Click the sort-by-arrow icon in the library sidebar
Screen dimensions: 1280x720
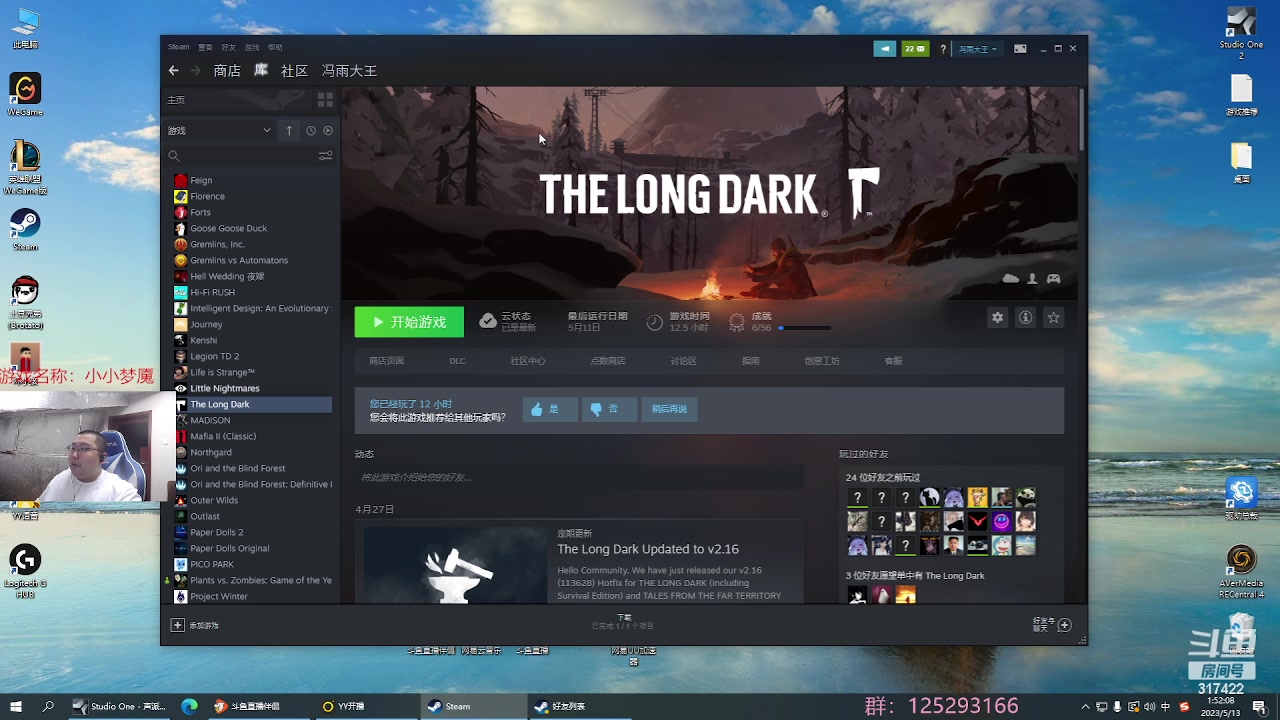click(289, 131)
